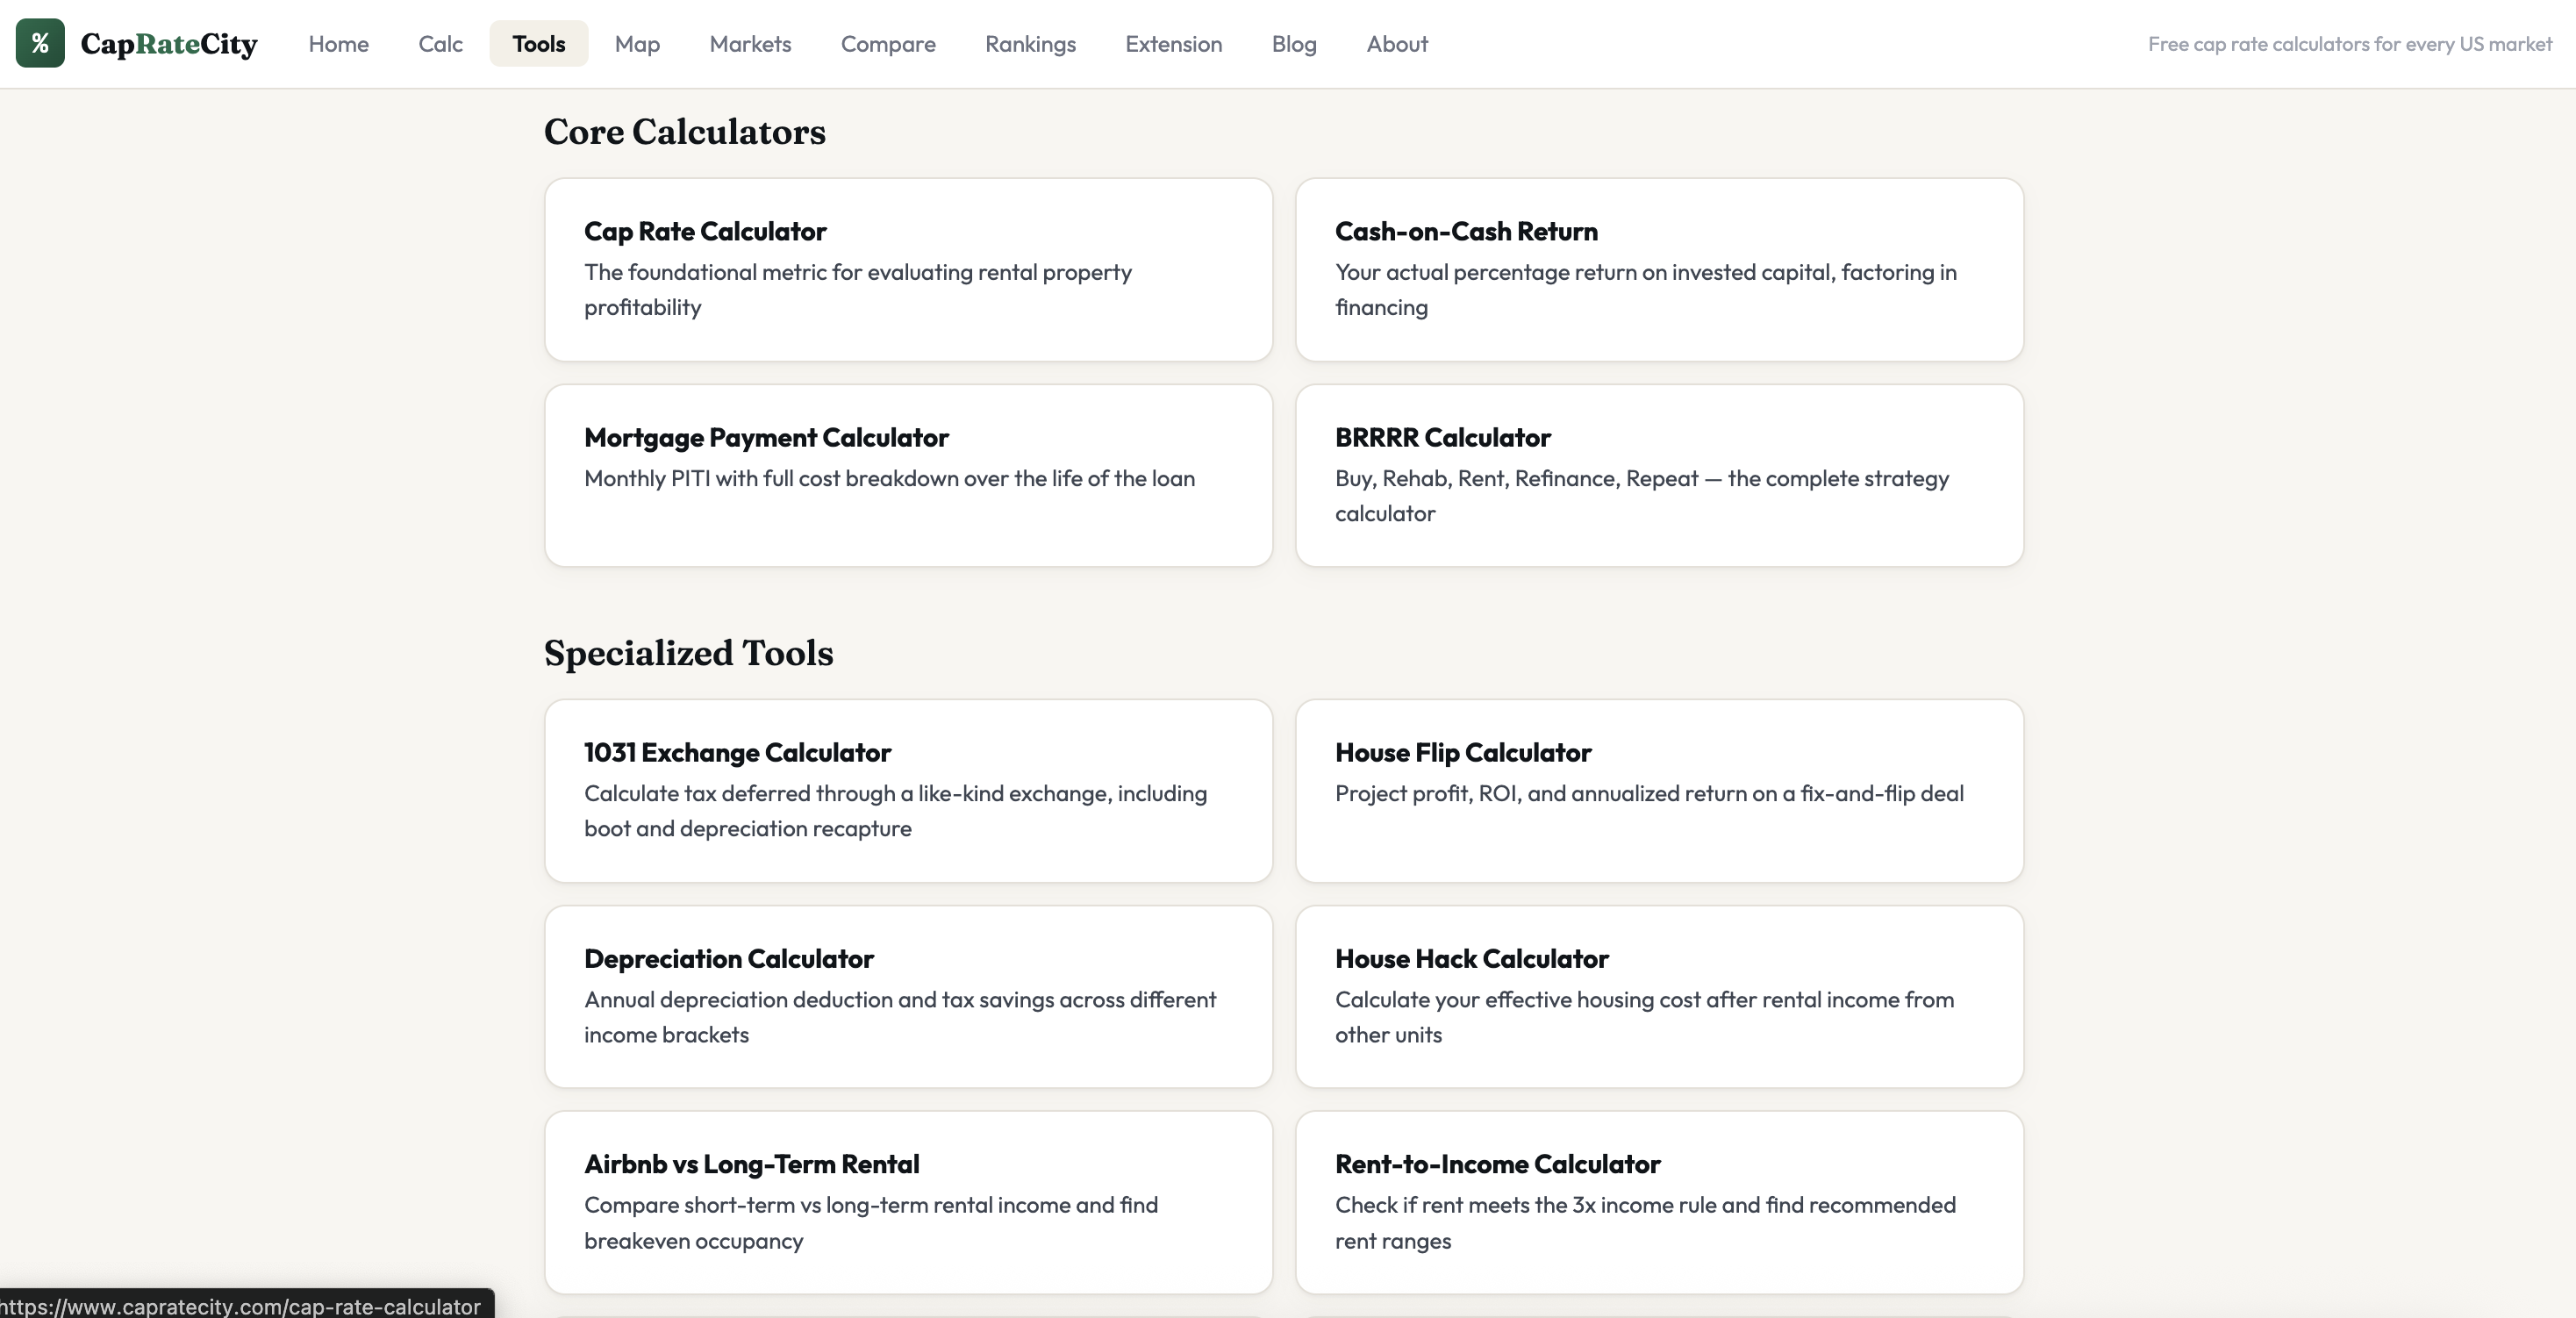Open the Cash-on-Cash Return card
This screenshot has width=2576, height=1318.
[1659, 269]
